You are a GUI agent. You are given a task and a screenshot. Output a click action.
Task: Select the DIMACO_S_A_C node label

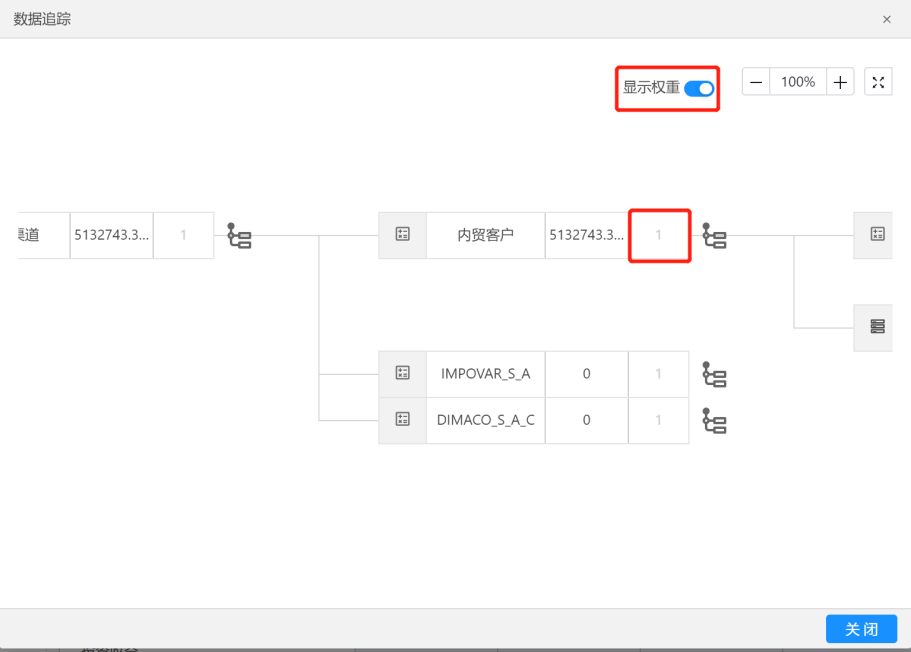(485, 420)
